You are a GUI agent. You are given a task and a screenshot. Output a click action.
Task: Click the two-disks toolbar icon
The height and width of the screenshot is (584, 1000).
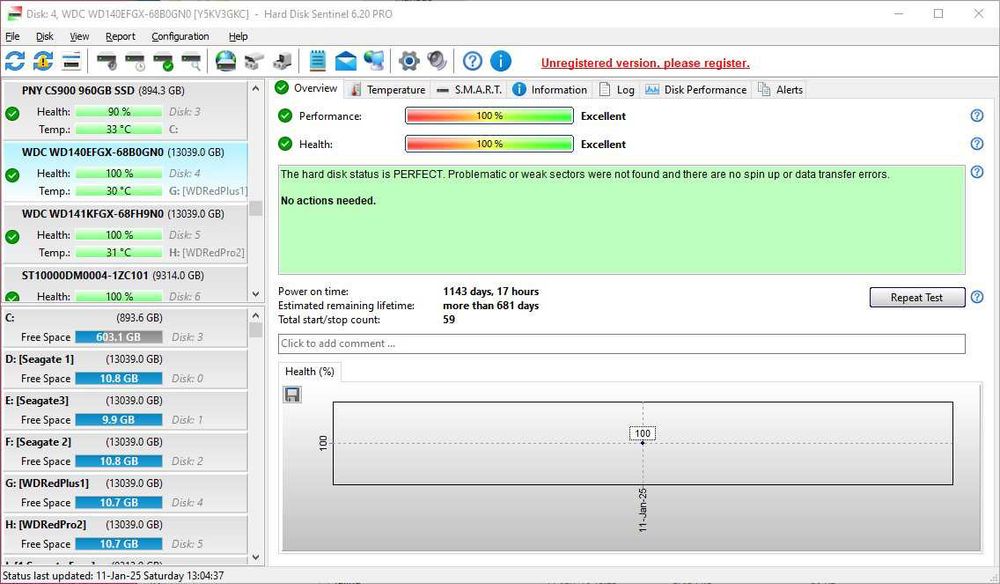pos(254,61)
